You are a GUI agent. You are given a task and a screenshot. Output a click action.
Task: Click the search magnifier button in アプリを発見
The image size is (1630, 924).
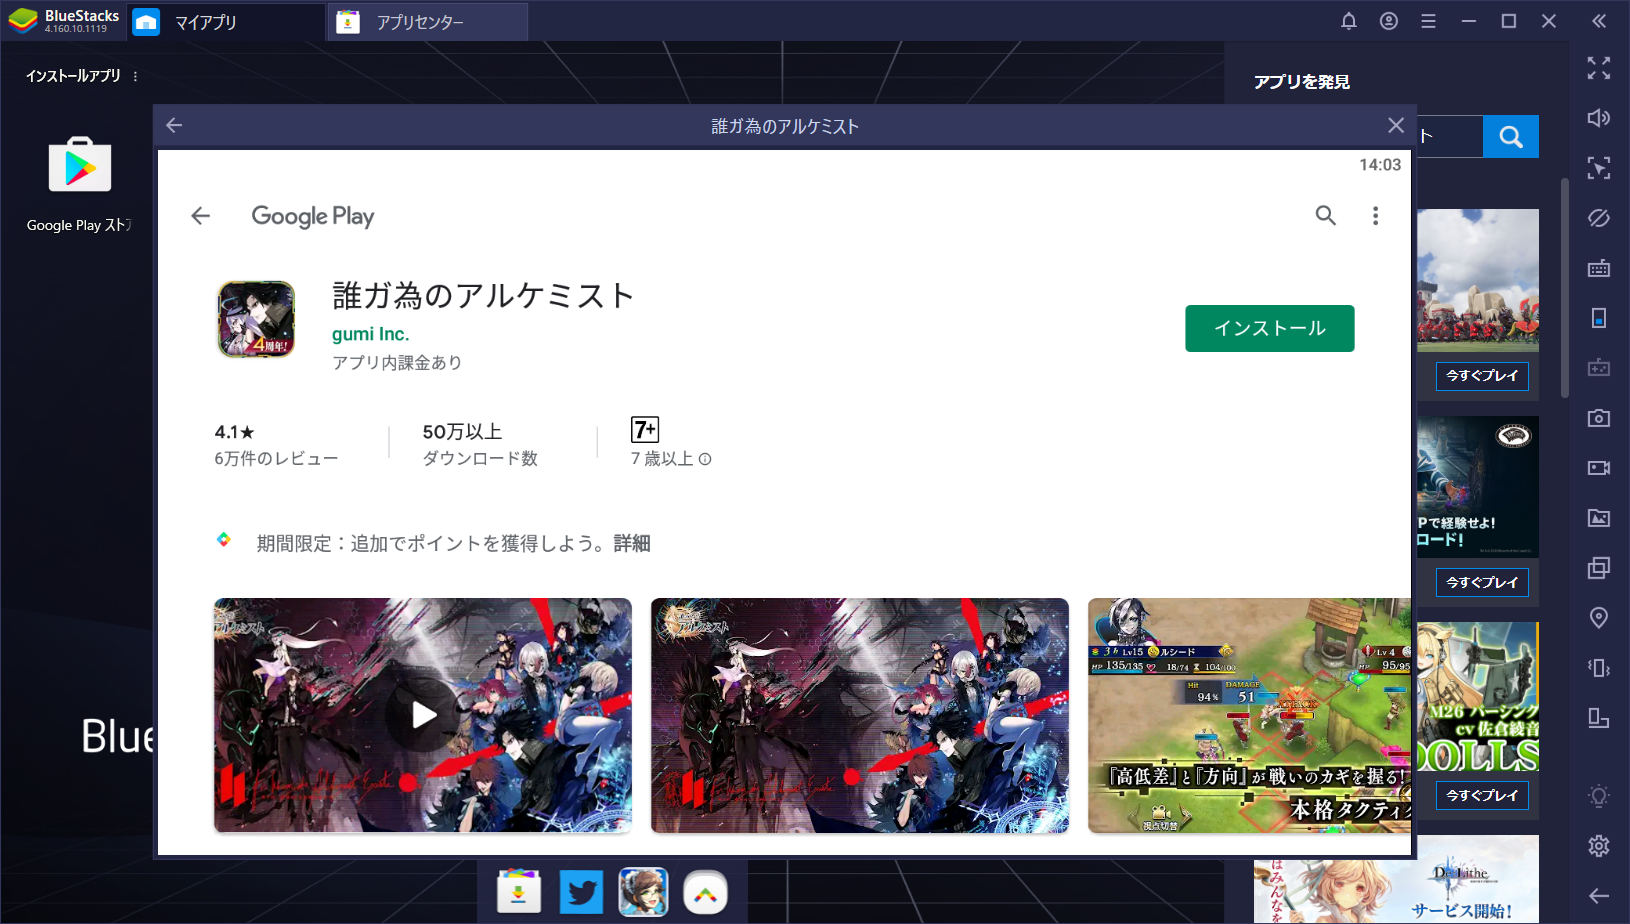tap(1511, 136)
